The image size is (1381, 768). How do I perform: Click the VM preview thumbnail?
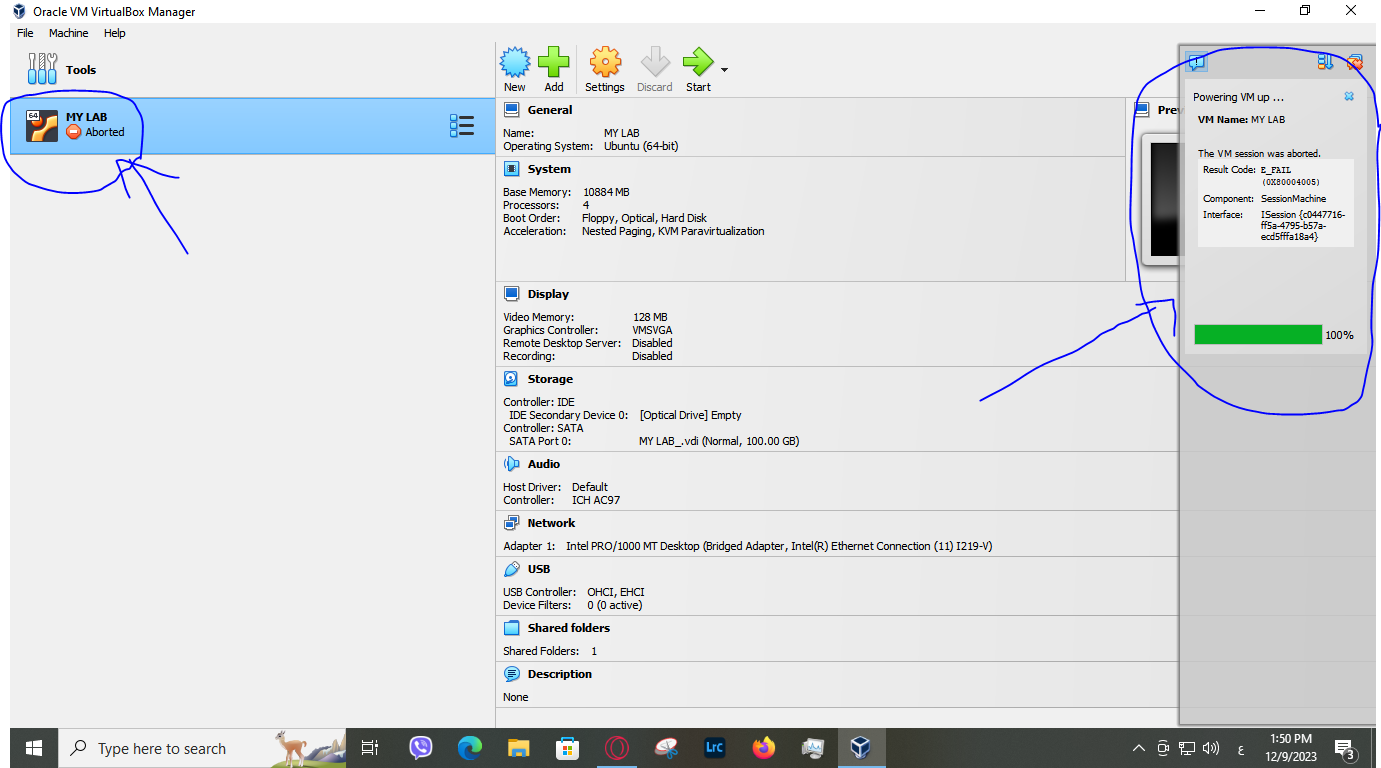coord(1162,200)
